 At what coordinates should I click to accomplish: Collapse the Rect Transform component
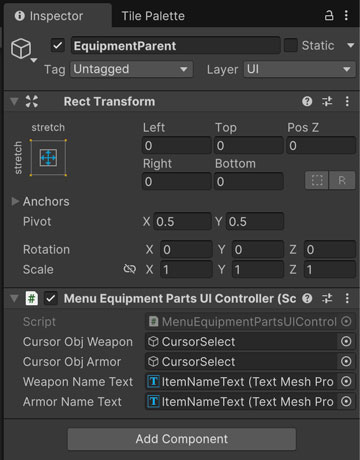(14, 101)
